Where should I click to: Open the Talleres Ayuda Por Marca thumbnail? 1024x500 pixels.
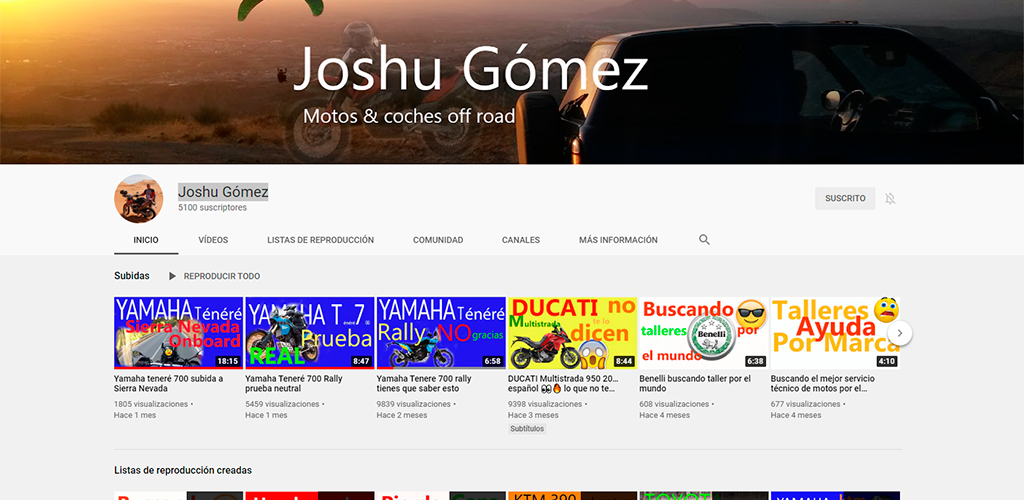point(835,333)
